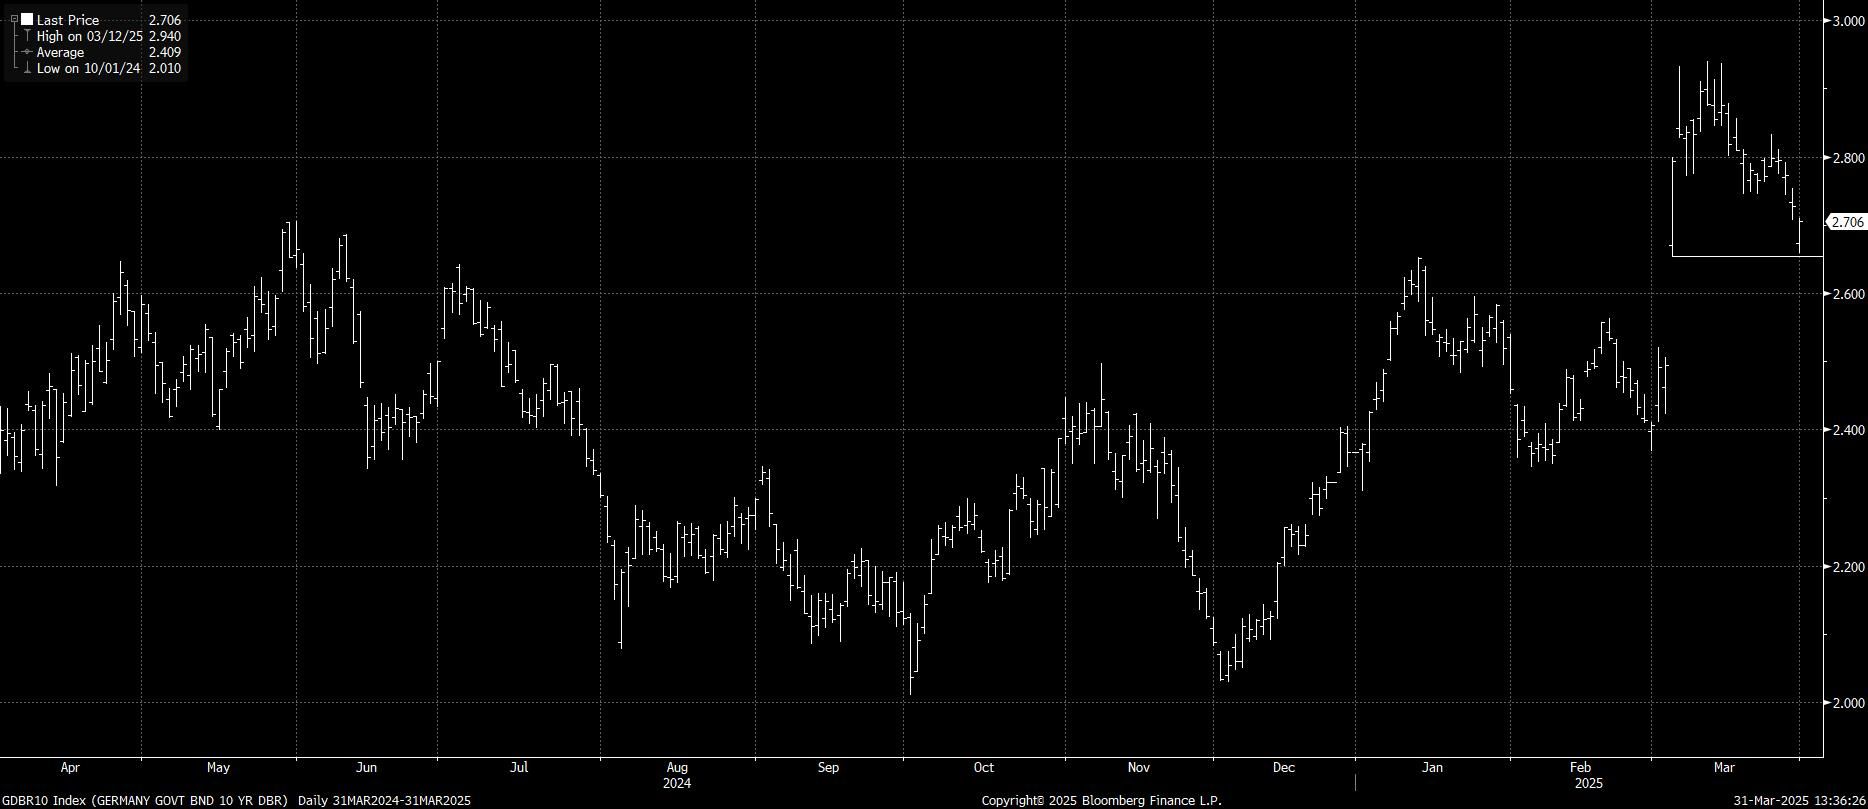Click the "GDBR10 Index" ticker text in footer
The width and height of the screenshot is (1868, 809).
42,800
